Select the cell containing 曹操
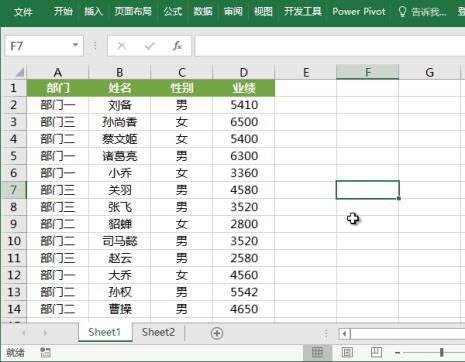Screen dimensions: 465x362 click(120, 309)
